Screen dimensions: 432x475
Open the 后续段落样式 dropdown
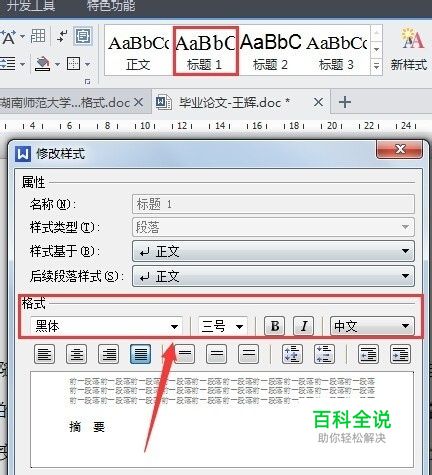pos(273,276)
